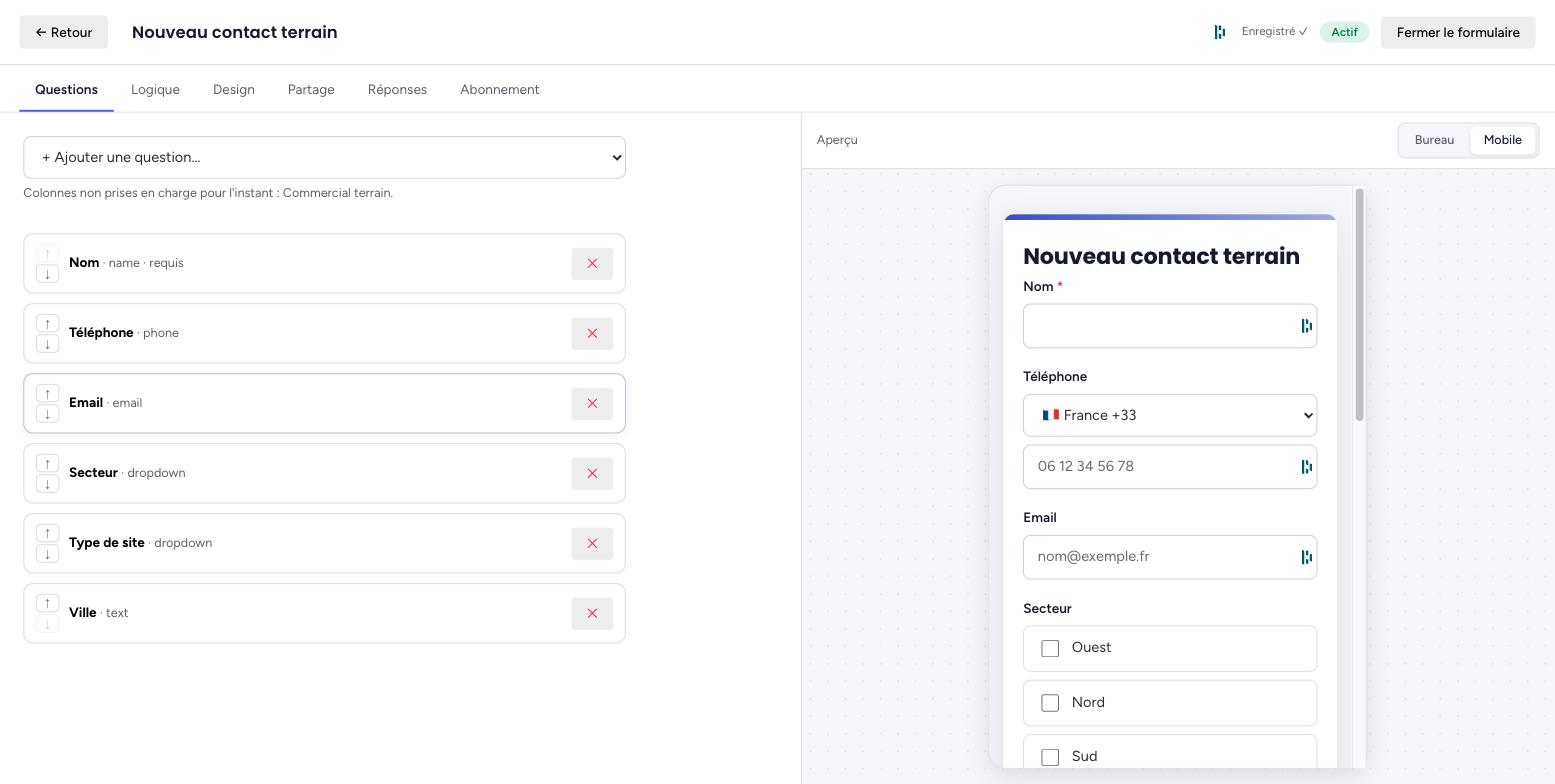Image resolution: width=1555 pixels, height=784 pixels.
Task: Move the Type de site question up
Action: tap(47, 534)
